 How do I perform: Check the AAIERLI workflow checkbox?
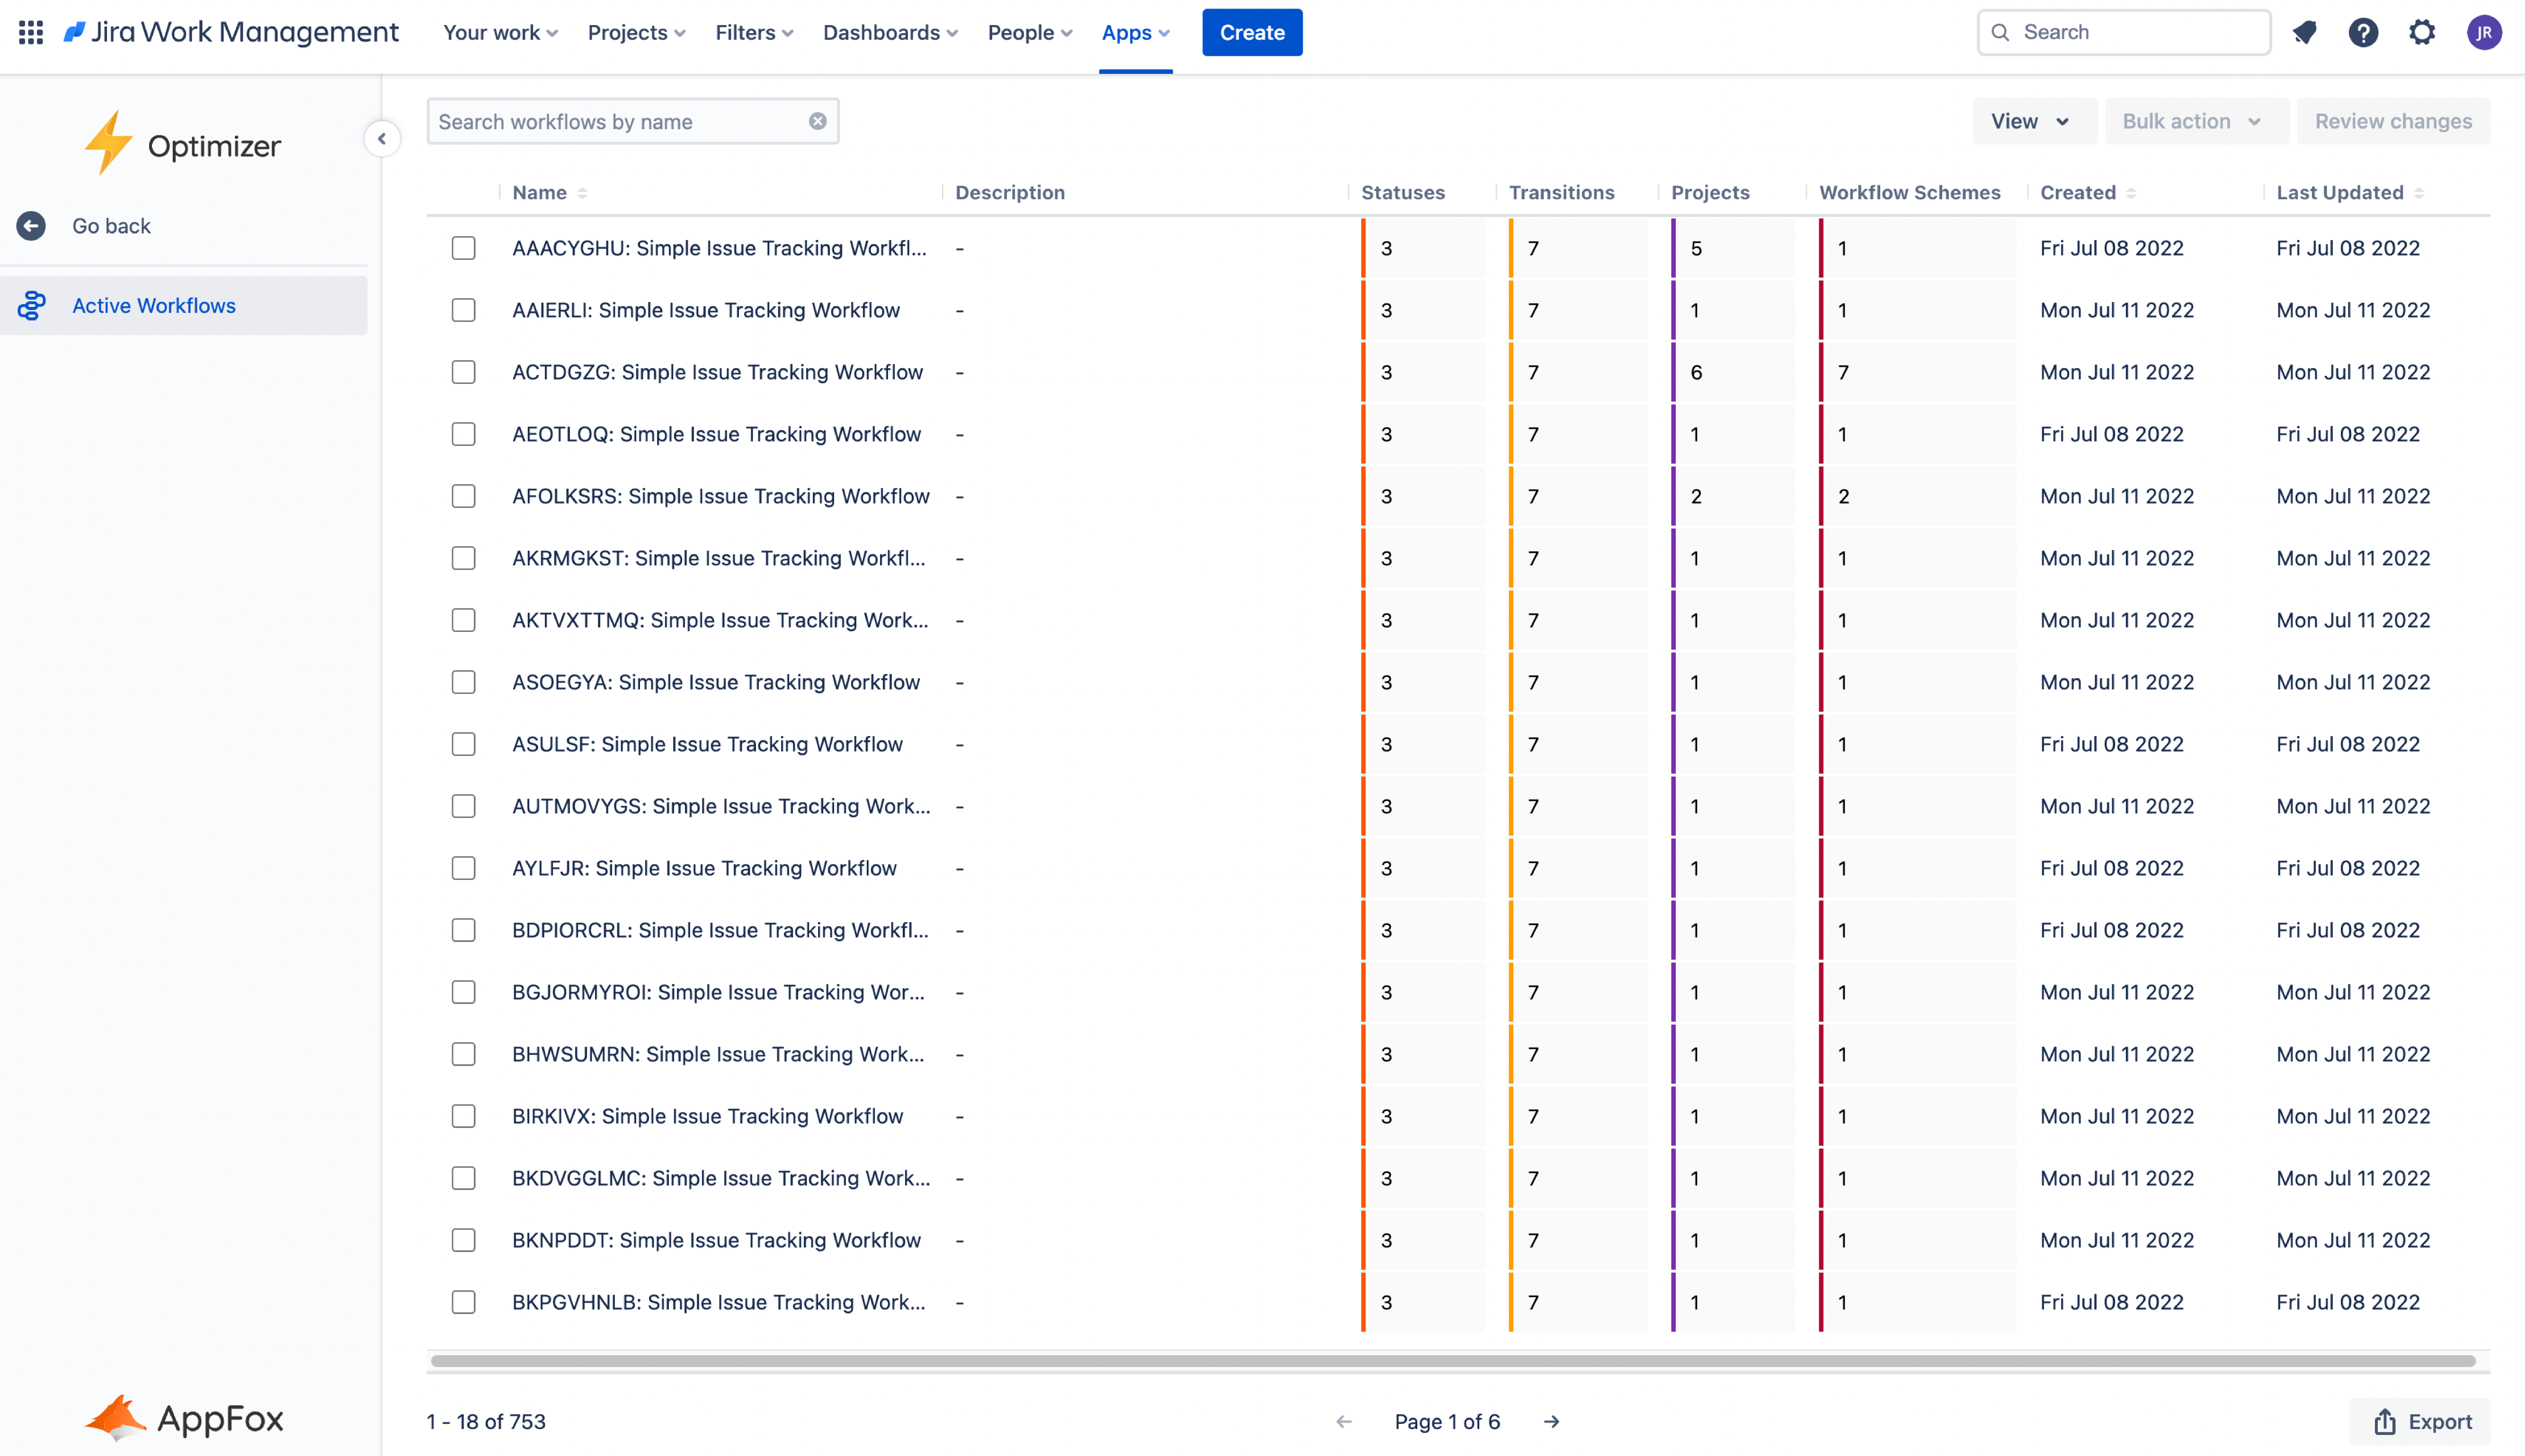(x=463, y=310)
